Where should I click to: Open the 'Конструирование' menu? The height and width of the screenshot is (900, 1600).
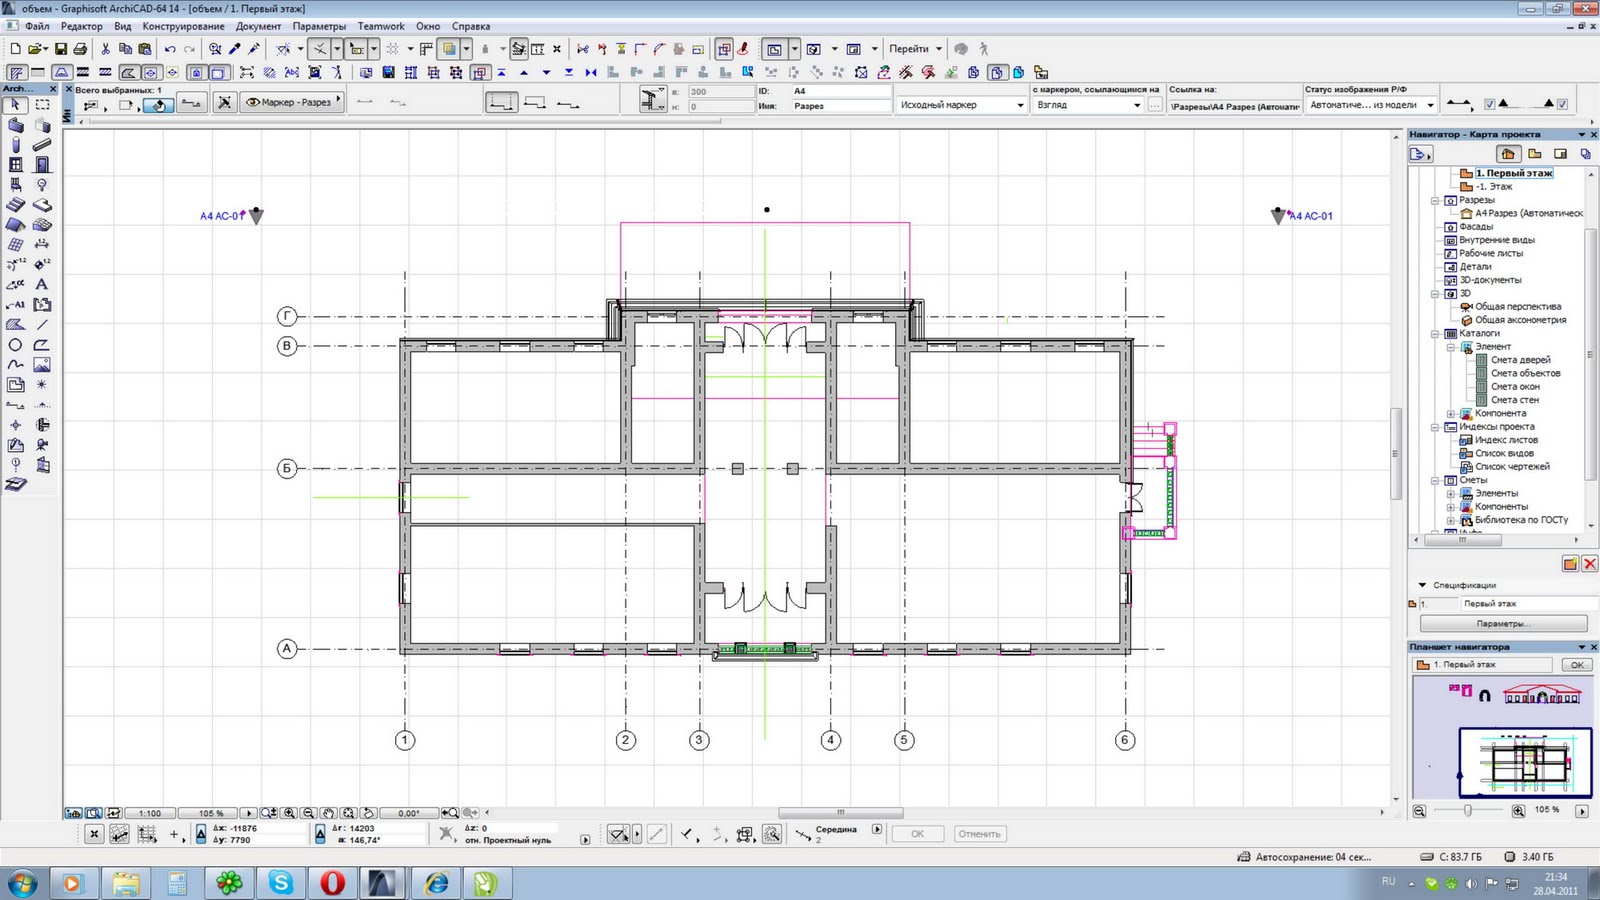coord(183,26)
